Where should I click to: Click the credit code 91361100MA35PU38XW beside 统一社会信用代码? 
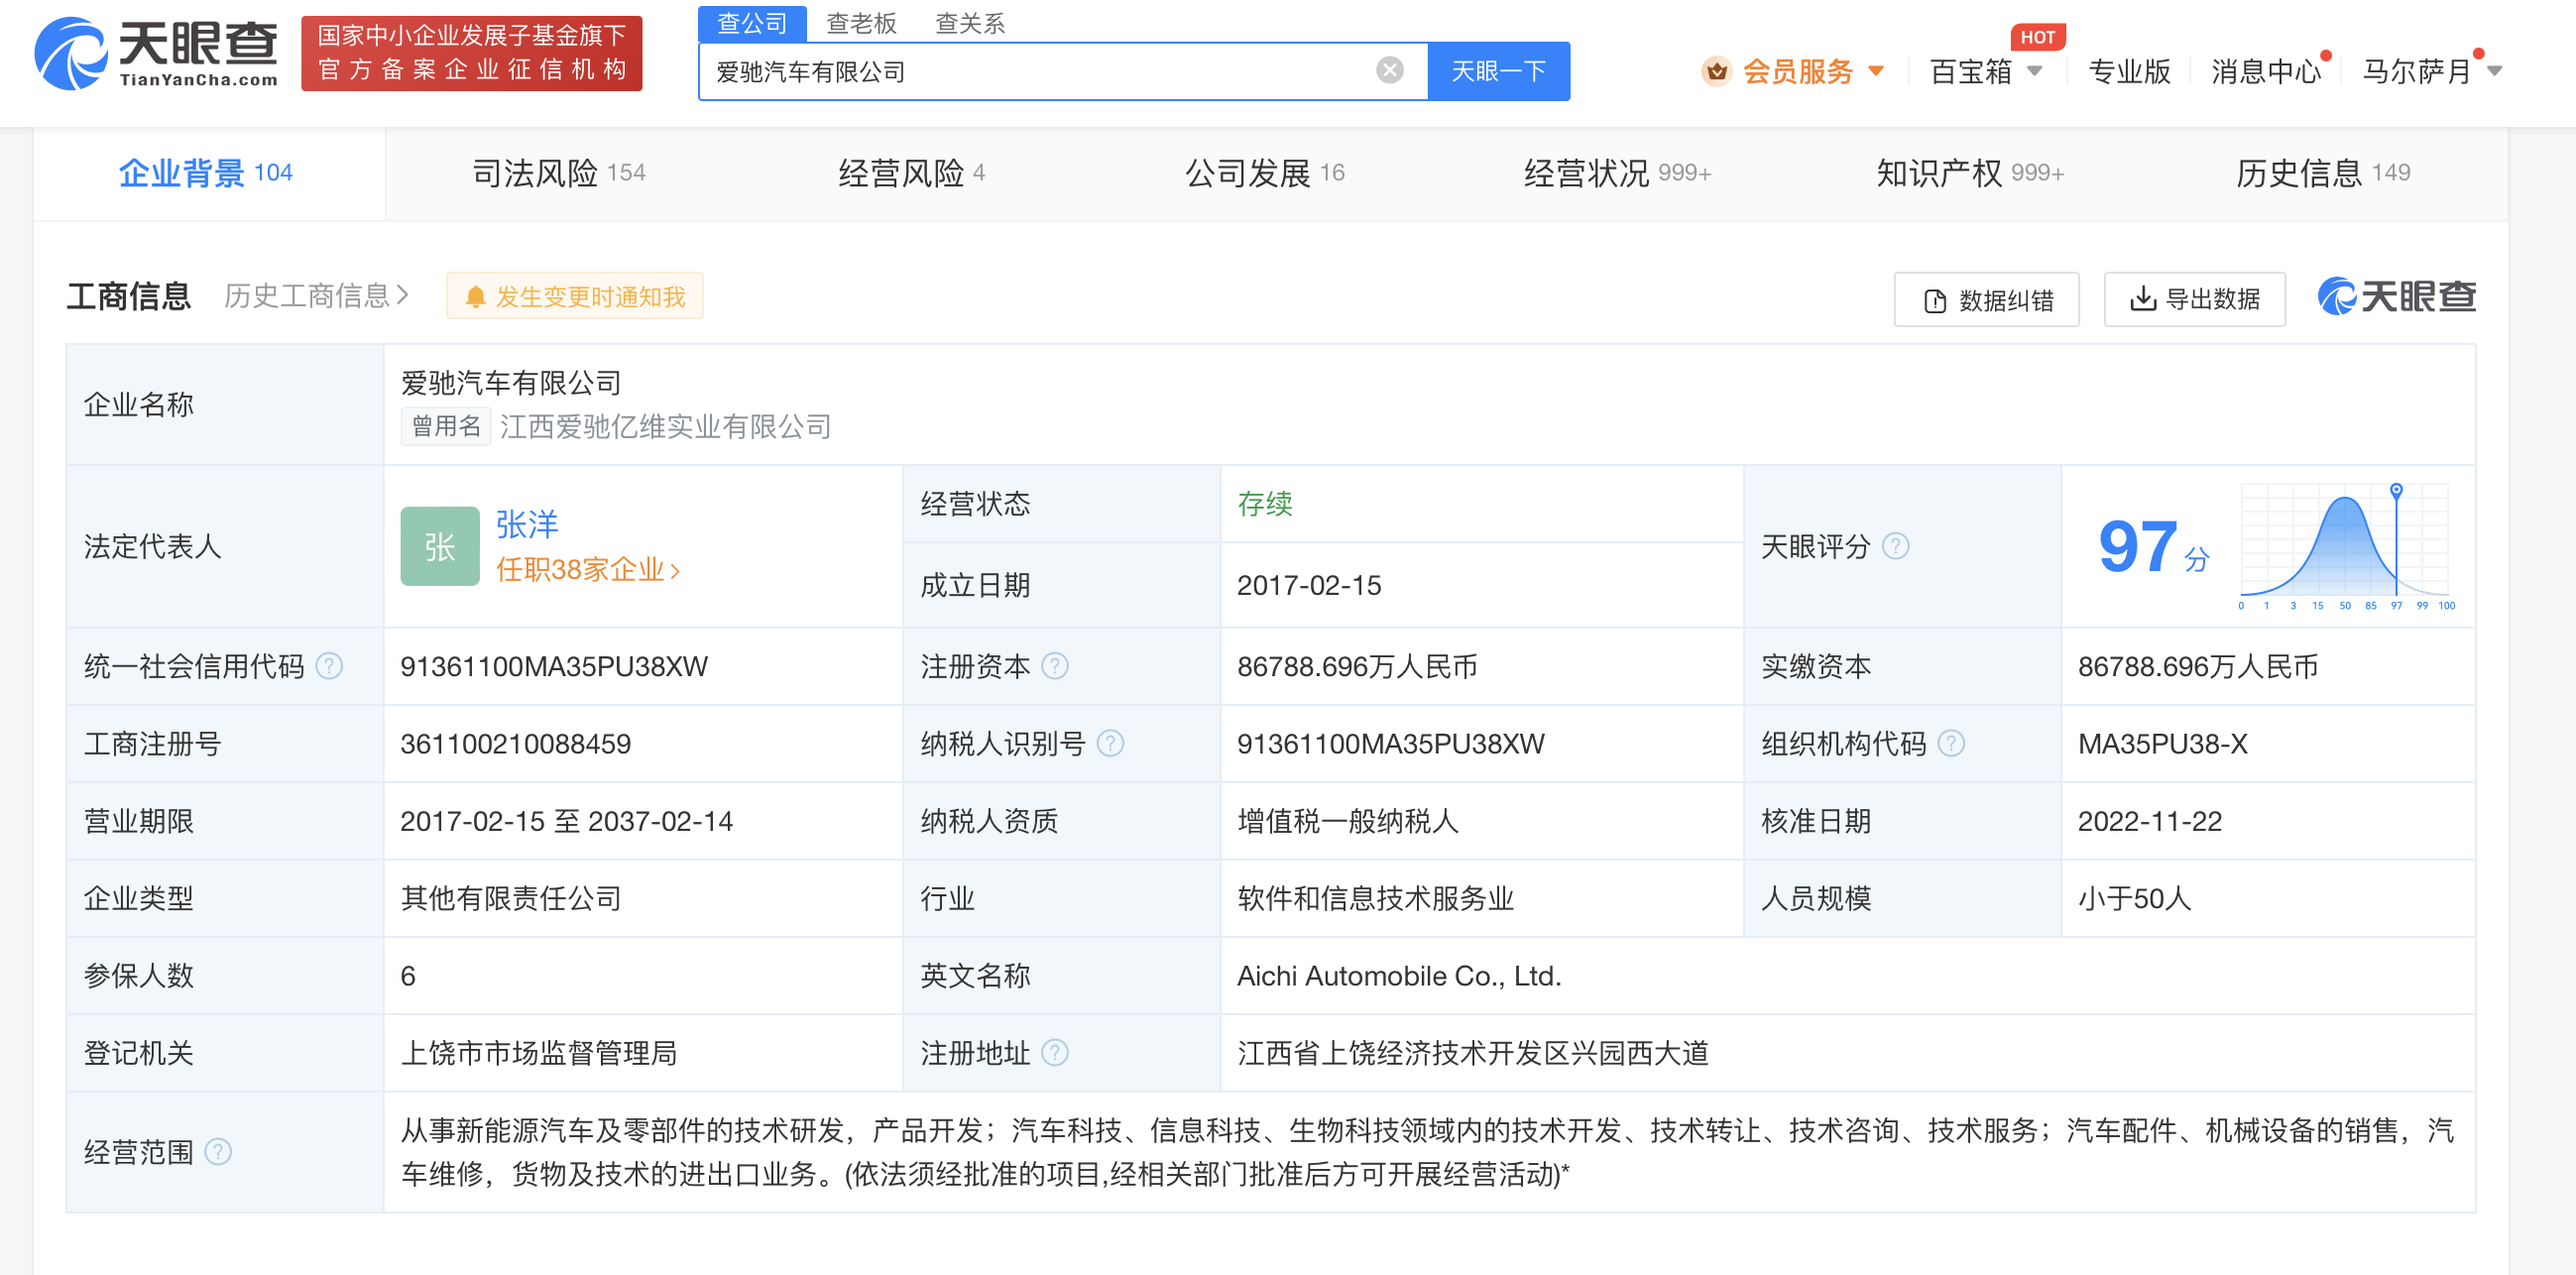[x=554, y=666]
